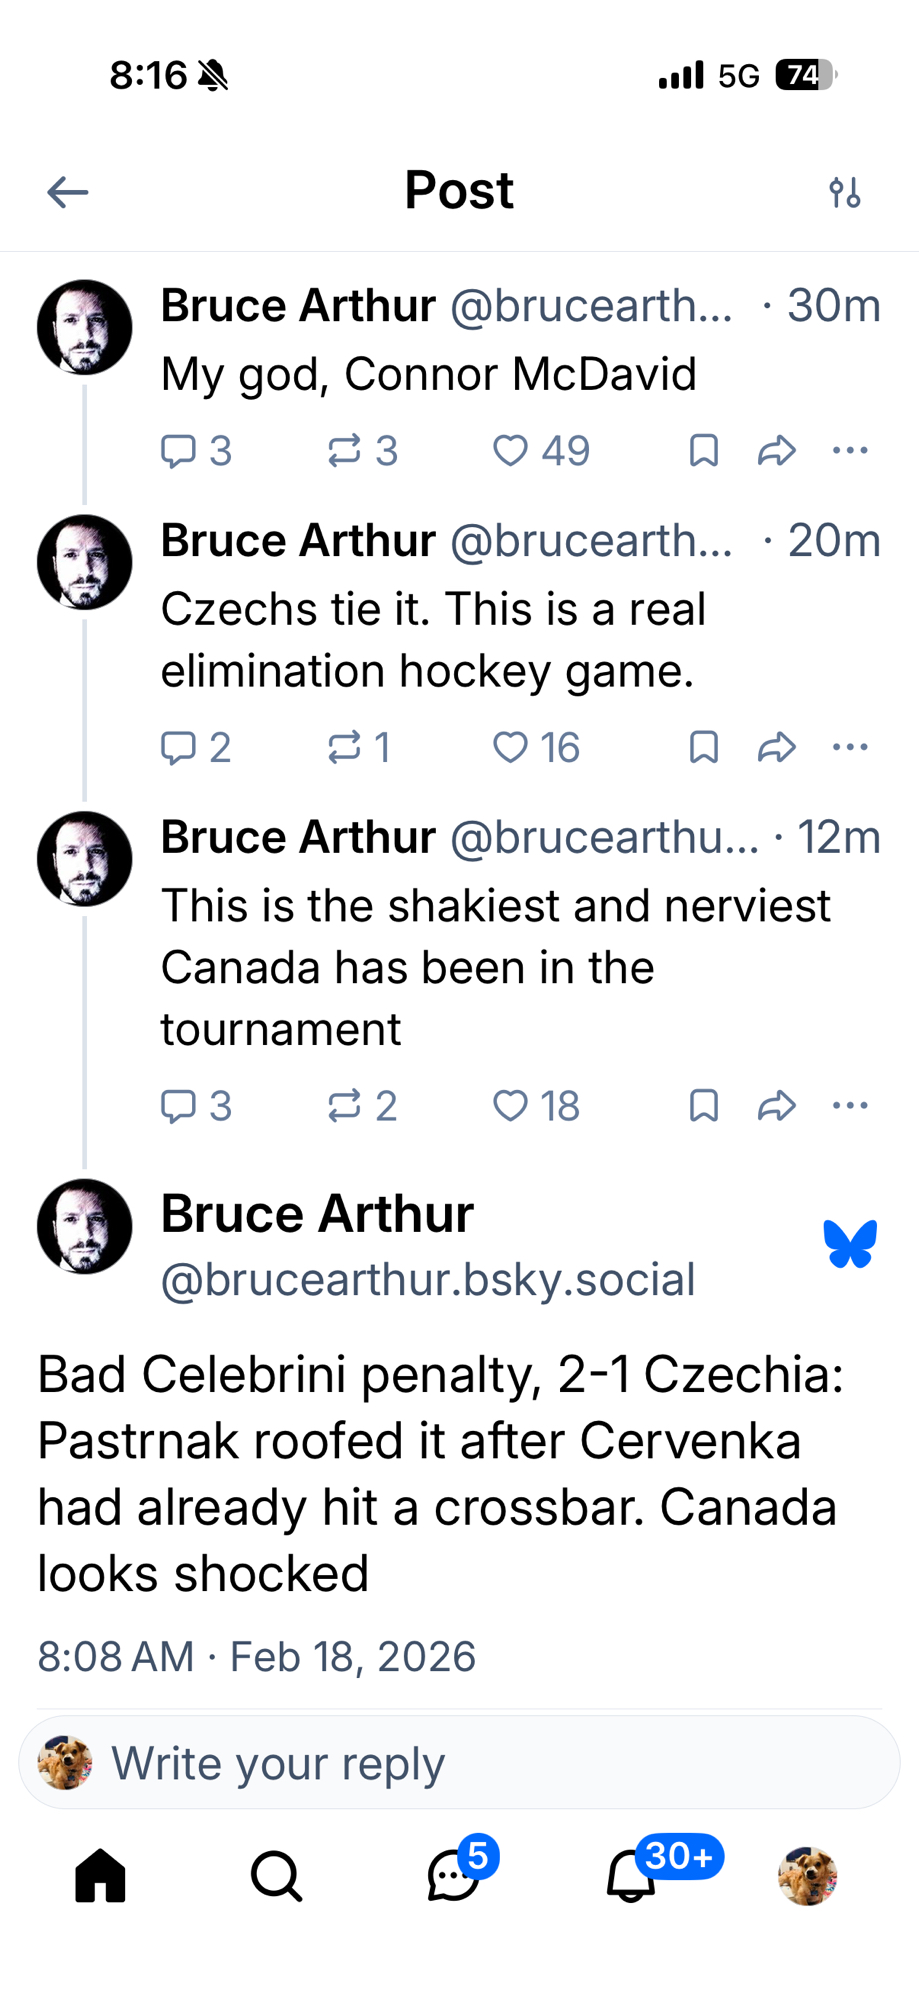Viewport: 919px width, 2000px height.
Task: Open chat messages with 5 unread
Action: coord(453,1875)
